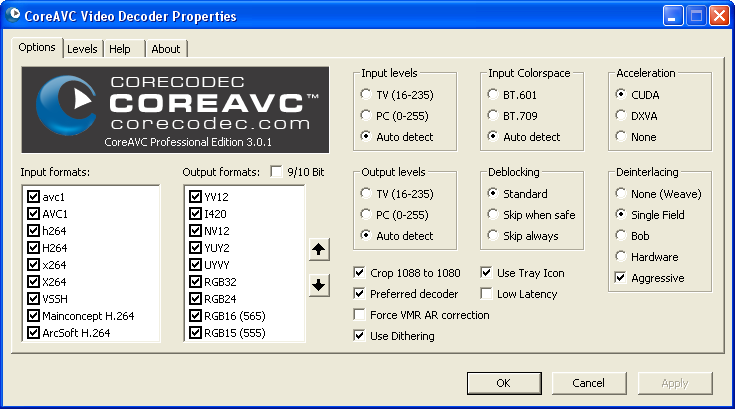Switch to the Options tab
Viewport: 735px width, 409px height.
(37, 47)
